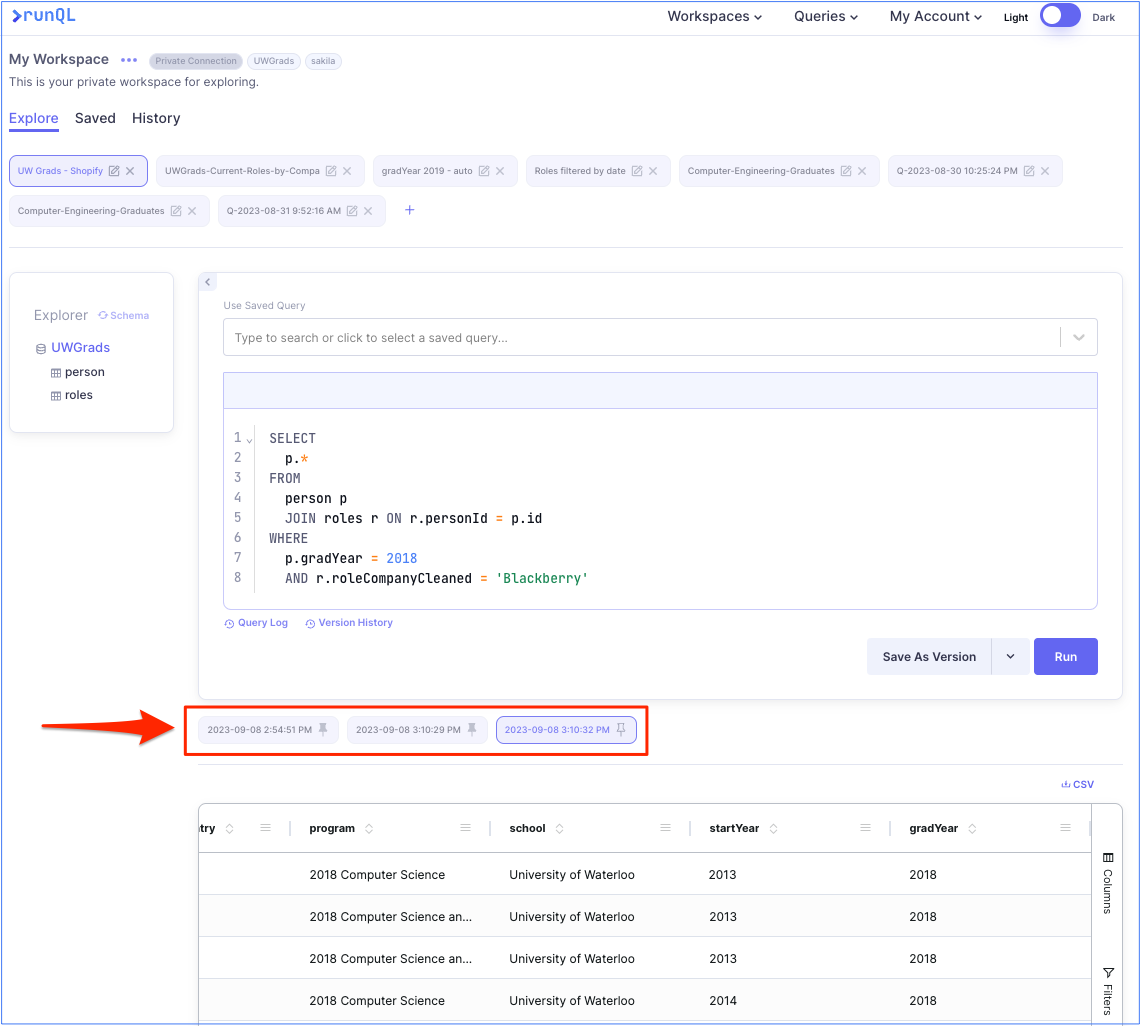Toggle the Light/Dark theme switch
The height and width of the screenshot is (1026, 1140).
tap(1060, 16)
